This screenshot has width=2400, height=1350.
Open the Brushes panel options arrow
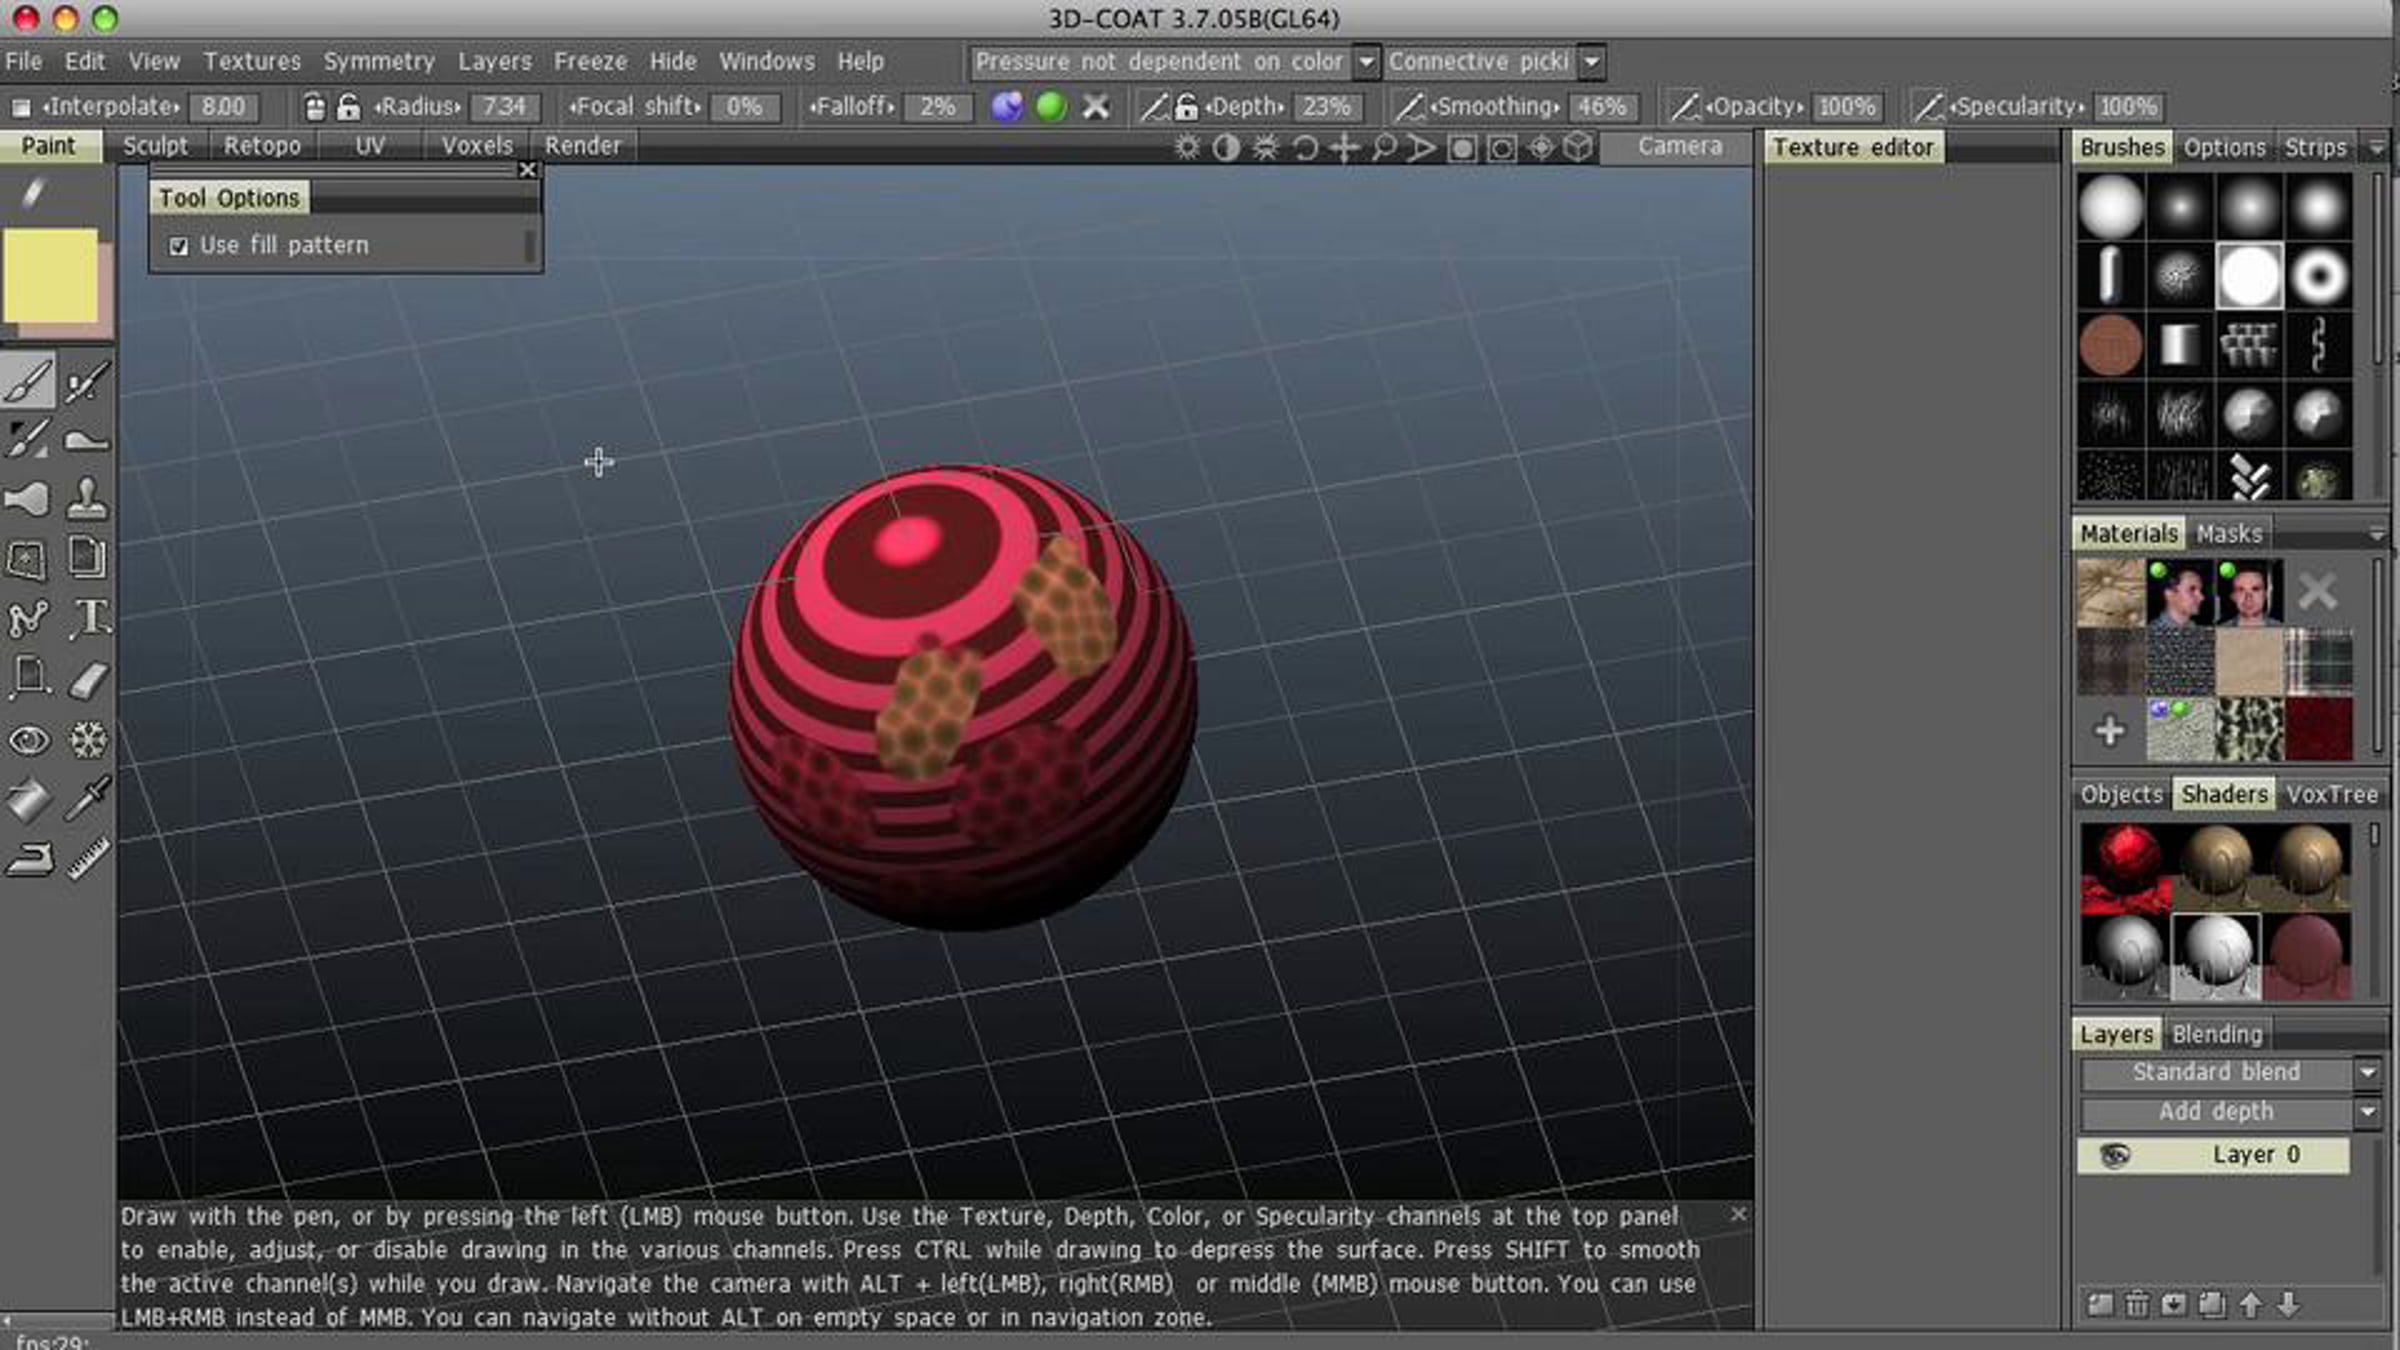[x=2376, y=149]
